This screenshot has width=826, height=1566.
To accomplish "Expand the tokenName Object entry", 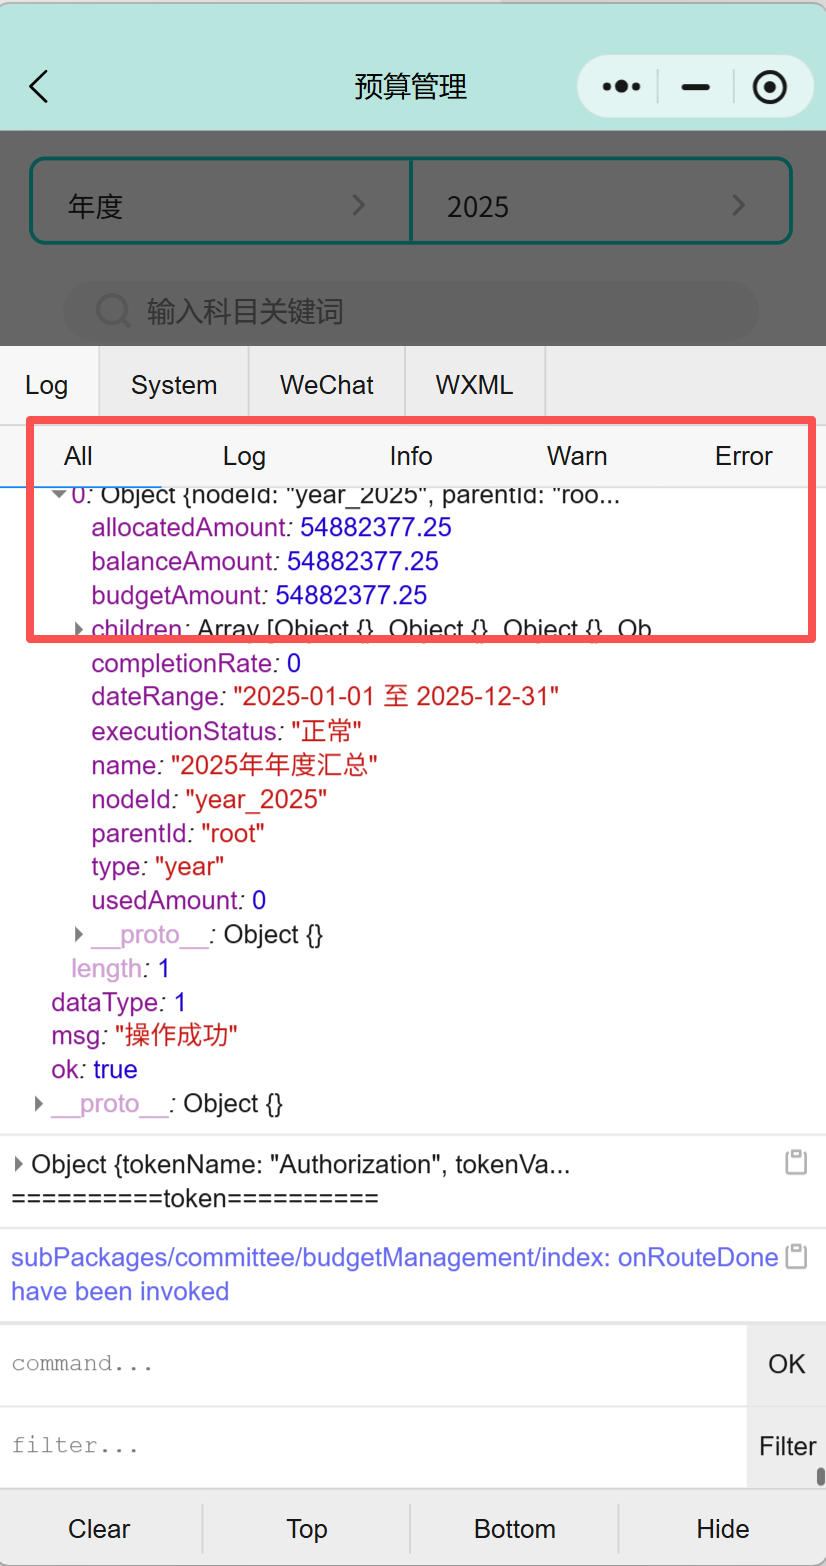I will 19,1164.
